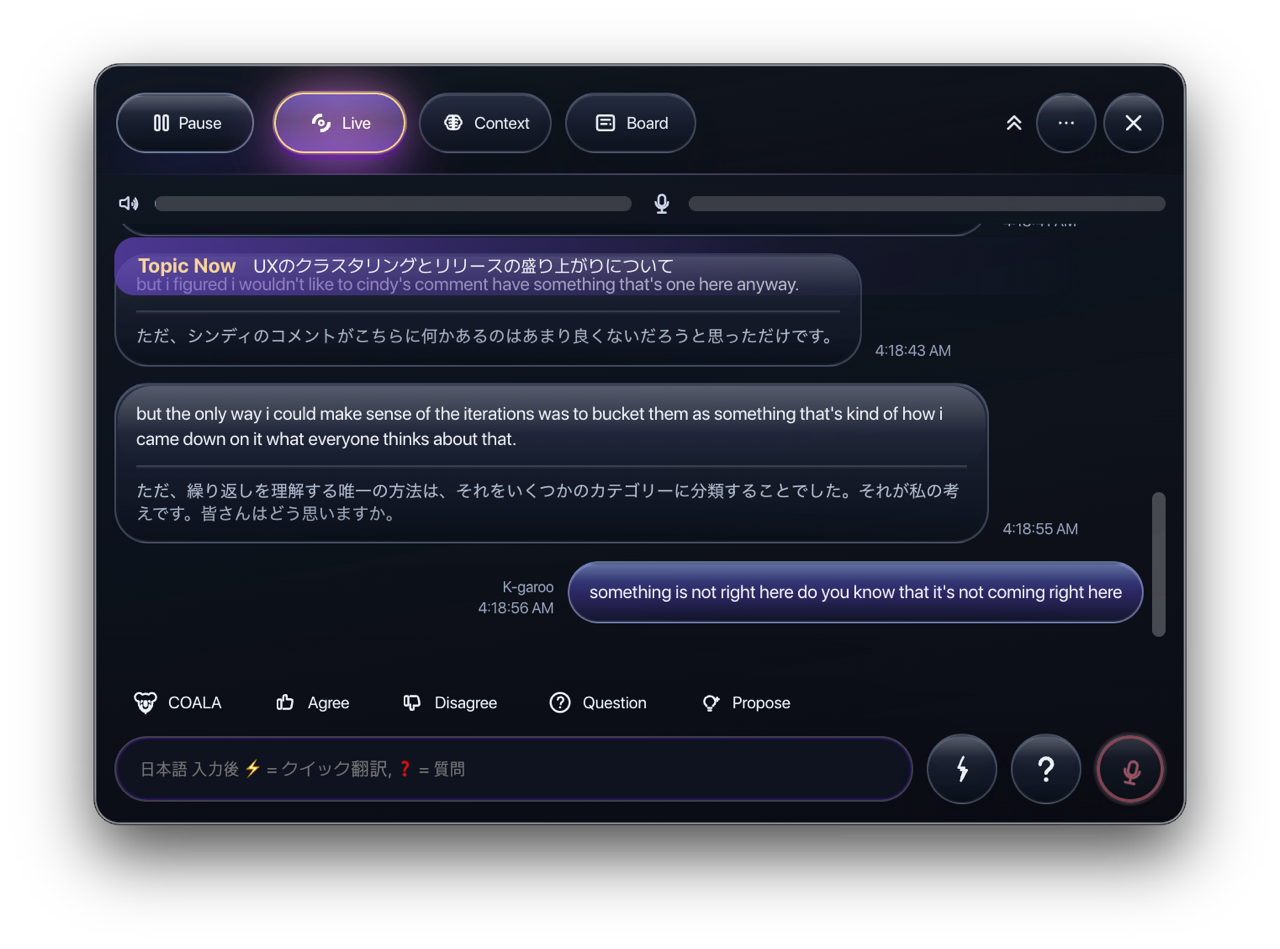The width and height of the screenshot is (1280, 949).
Task: Click the Agree thumbs-up icon
Action: pos(283,702)
